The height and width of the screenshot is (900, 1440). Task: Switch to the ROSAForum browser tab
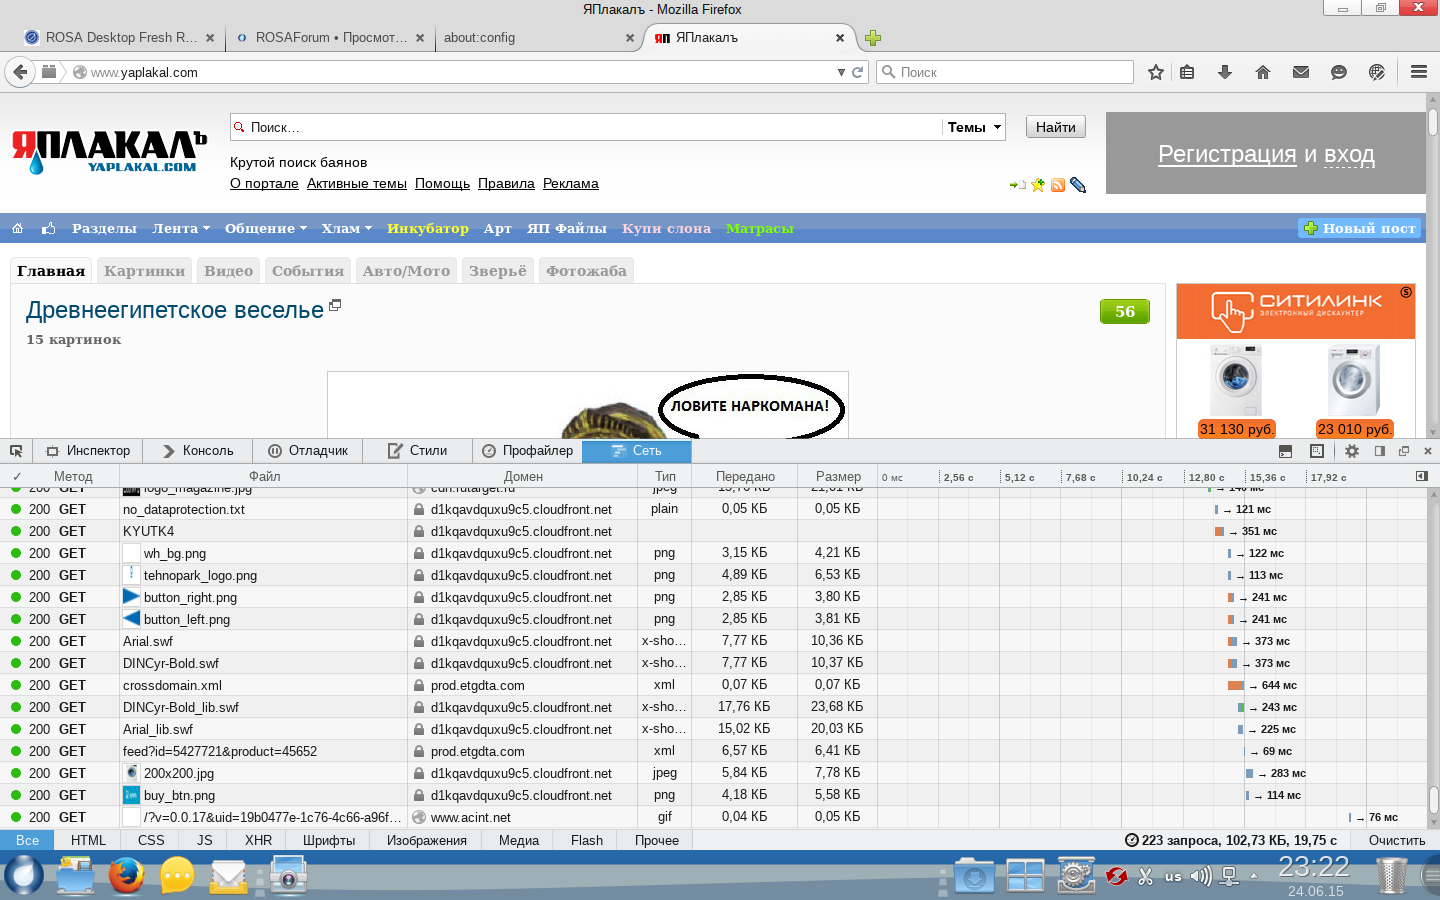(x=329, y=38)
